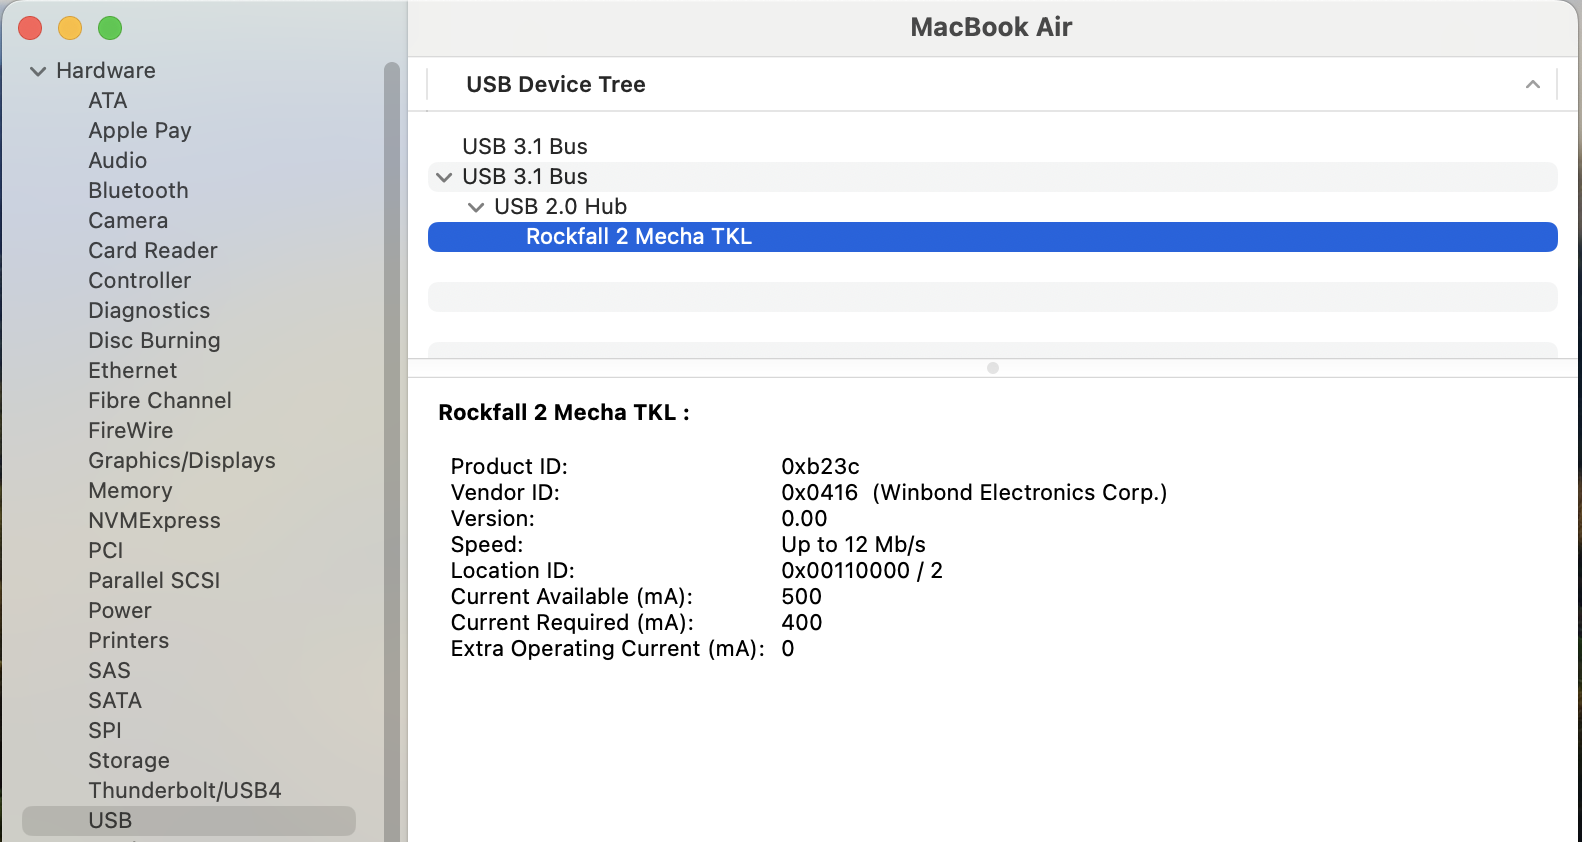This screenshot has width=1582, height=842.
Task: Select Card Reader in the sidebar
Action: tap(153, 251)
